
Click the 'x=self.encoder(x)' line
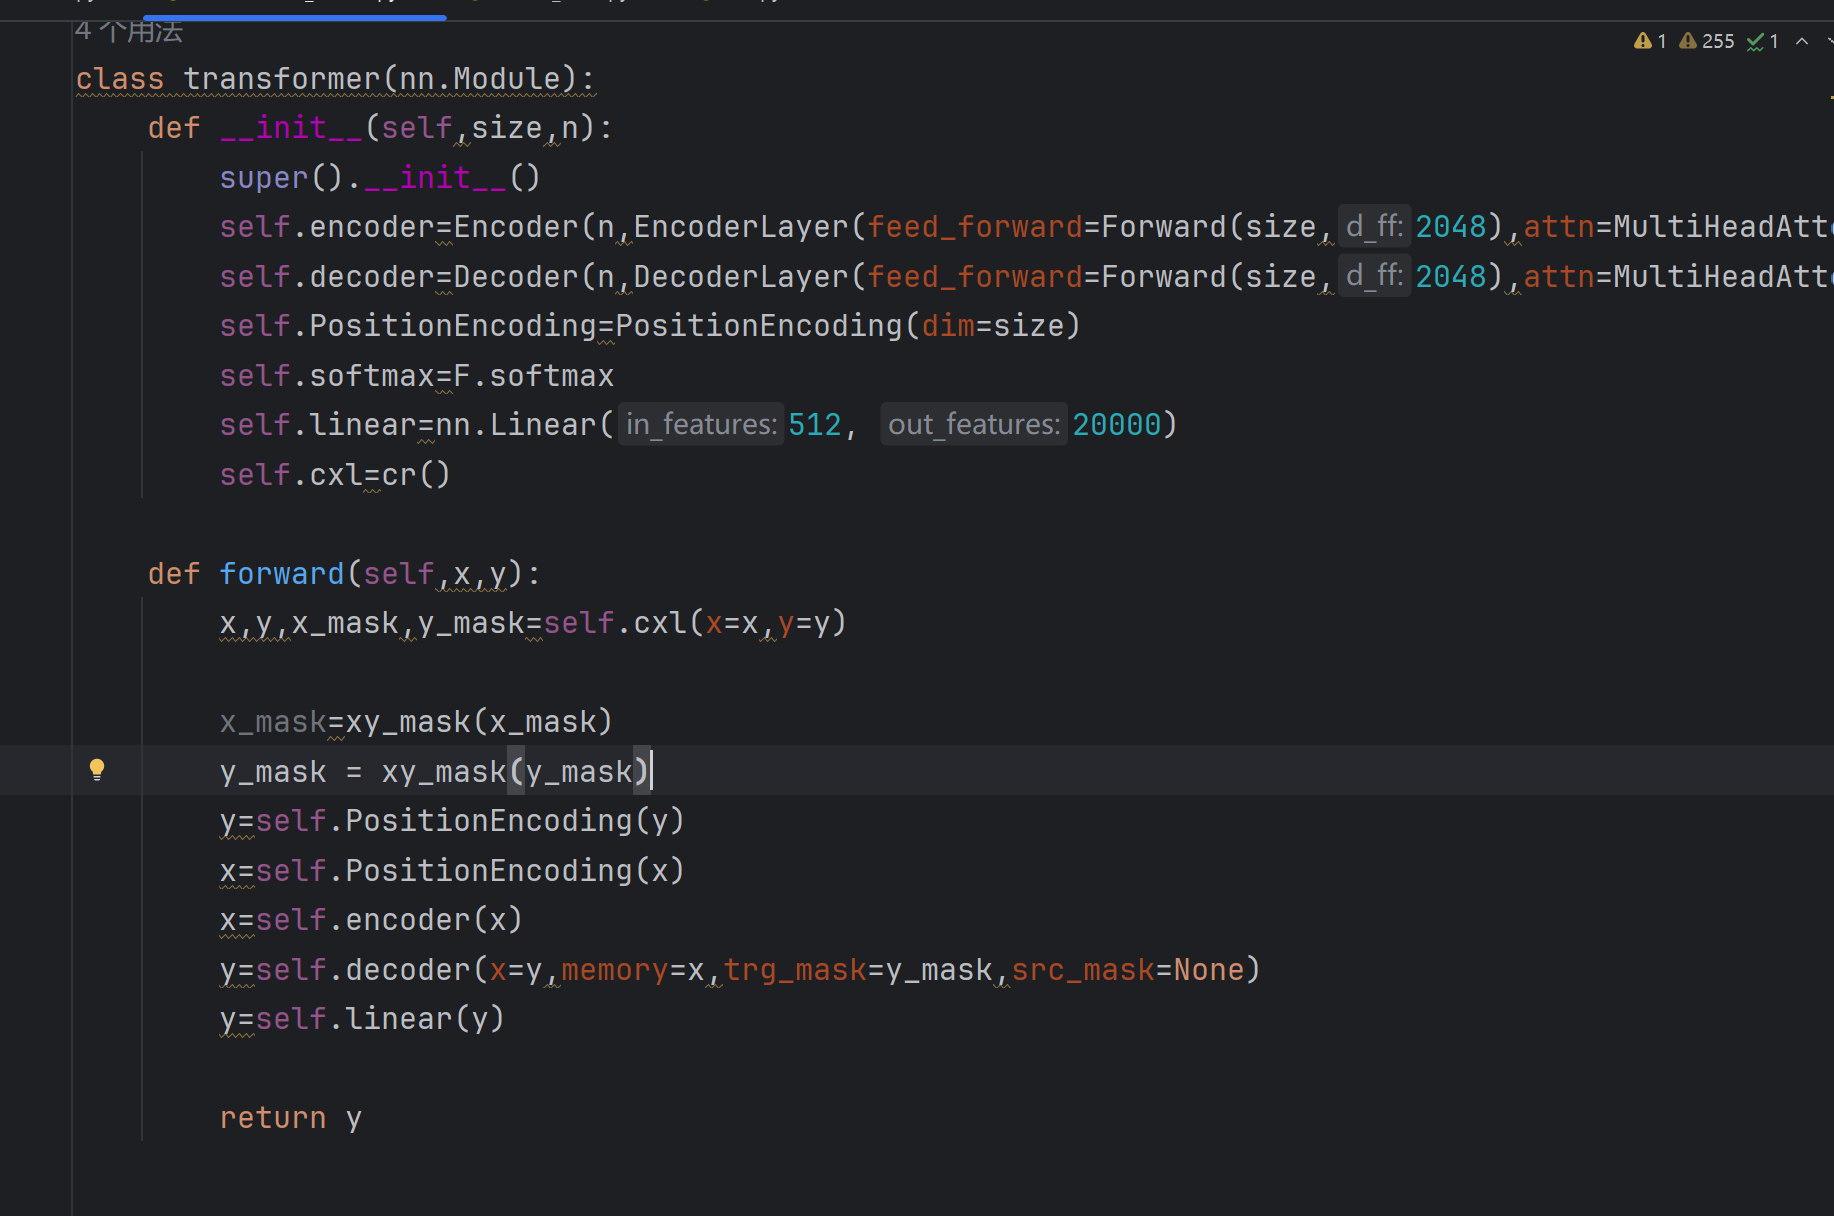pos(371,920)
